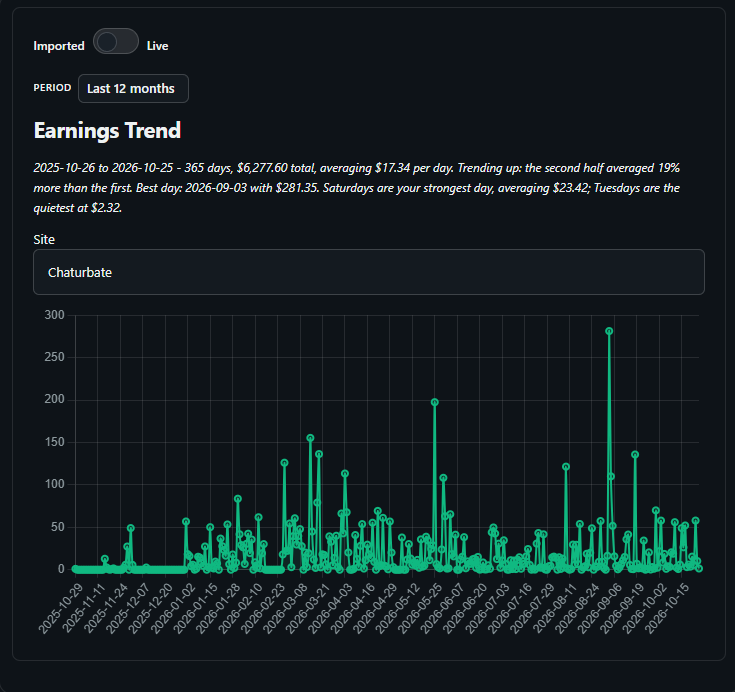Click the data point peaking near 155
Viewport: 735px width, 692px height.
[x=310, y=438]
